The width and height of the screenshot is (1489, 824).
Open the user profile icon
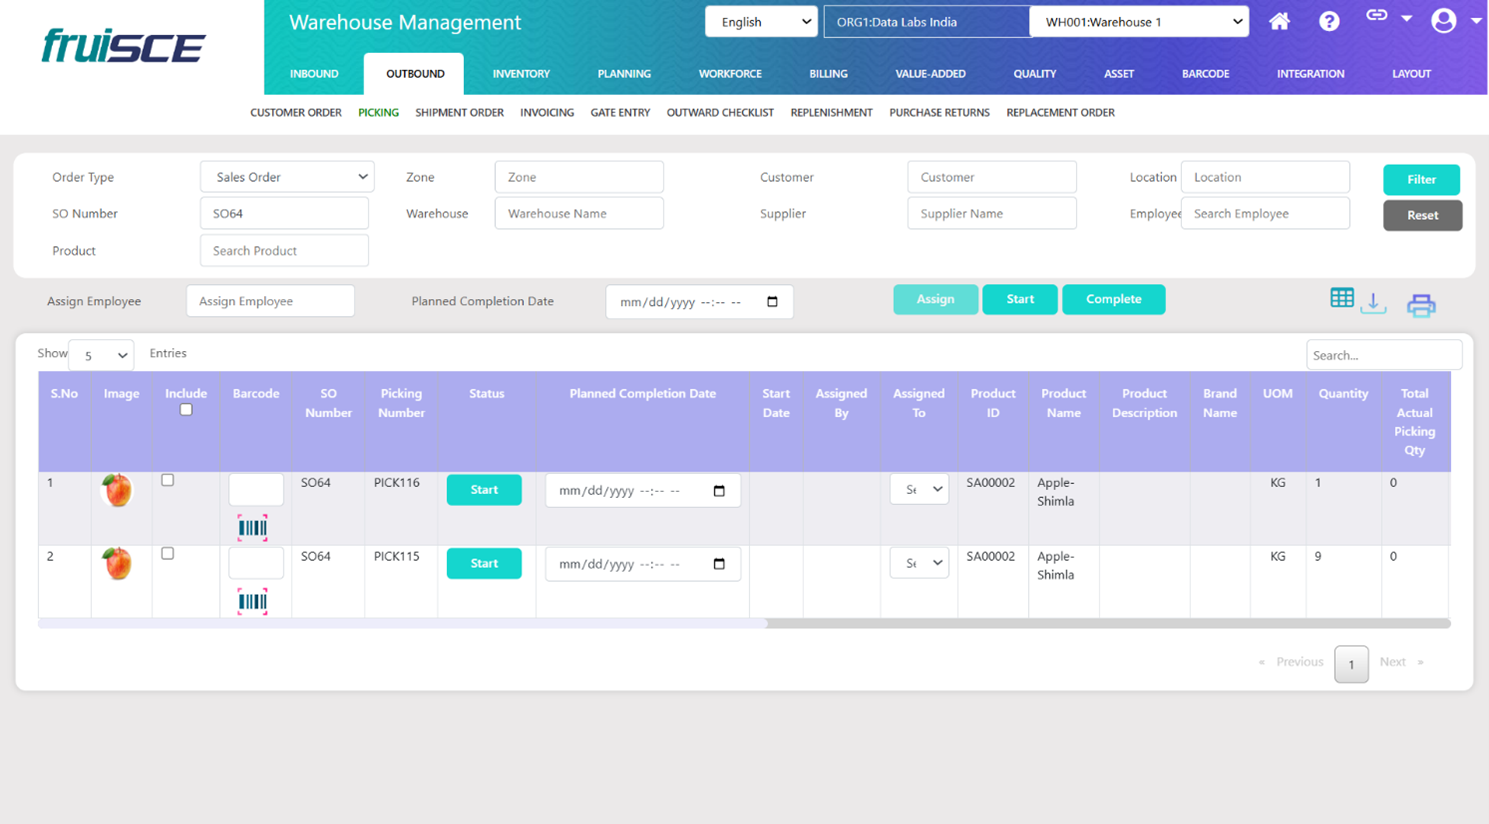pyautogui.click(x=1443, y=20)
